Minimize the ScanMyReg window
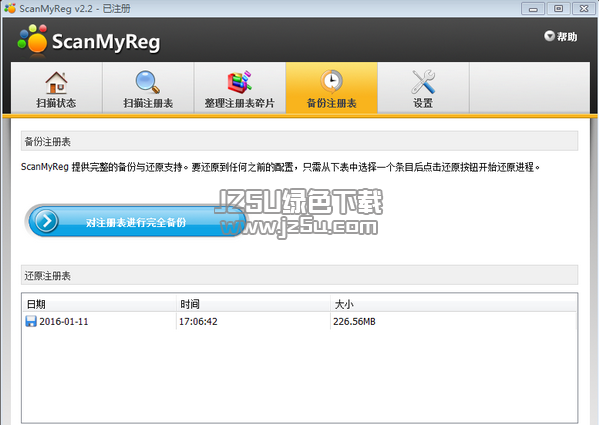Viewport: 599px width, 425px height. [533, 8]
